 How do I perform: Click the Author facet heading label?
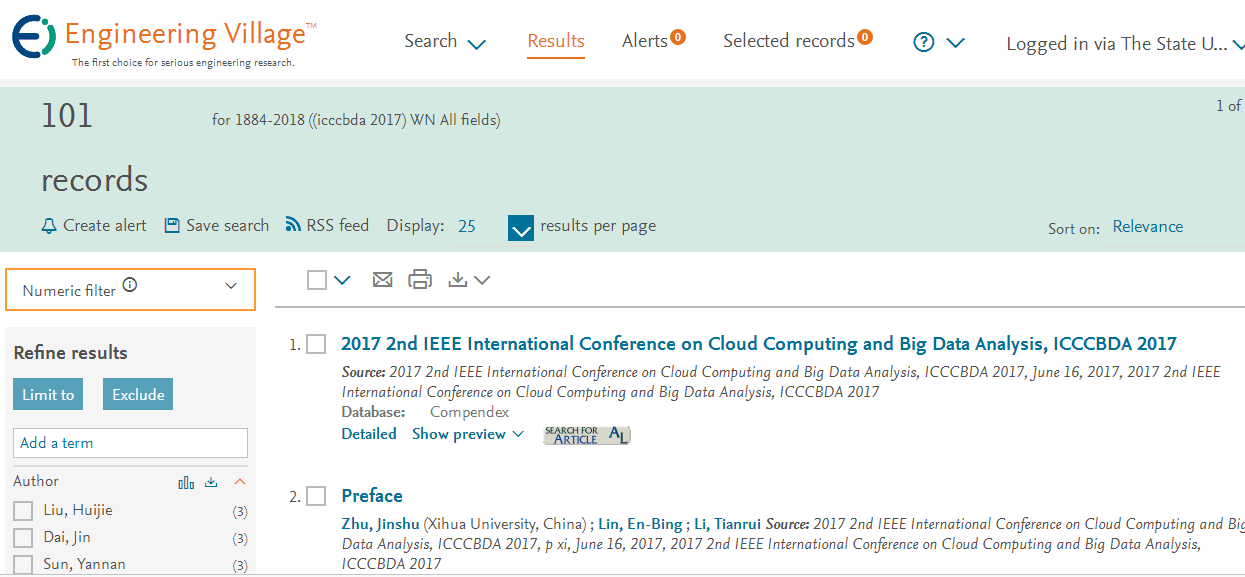(36, 482)
